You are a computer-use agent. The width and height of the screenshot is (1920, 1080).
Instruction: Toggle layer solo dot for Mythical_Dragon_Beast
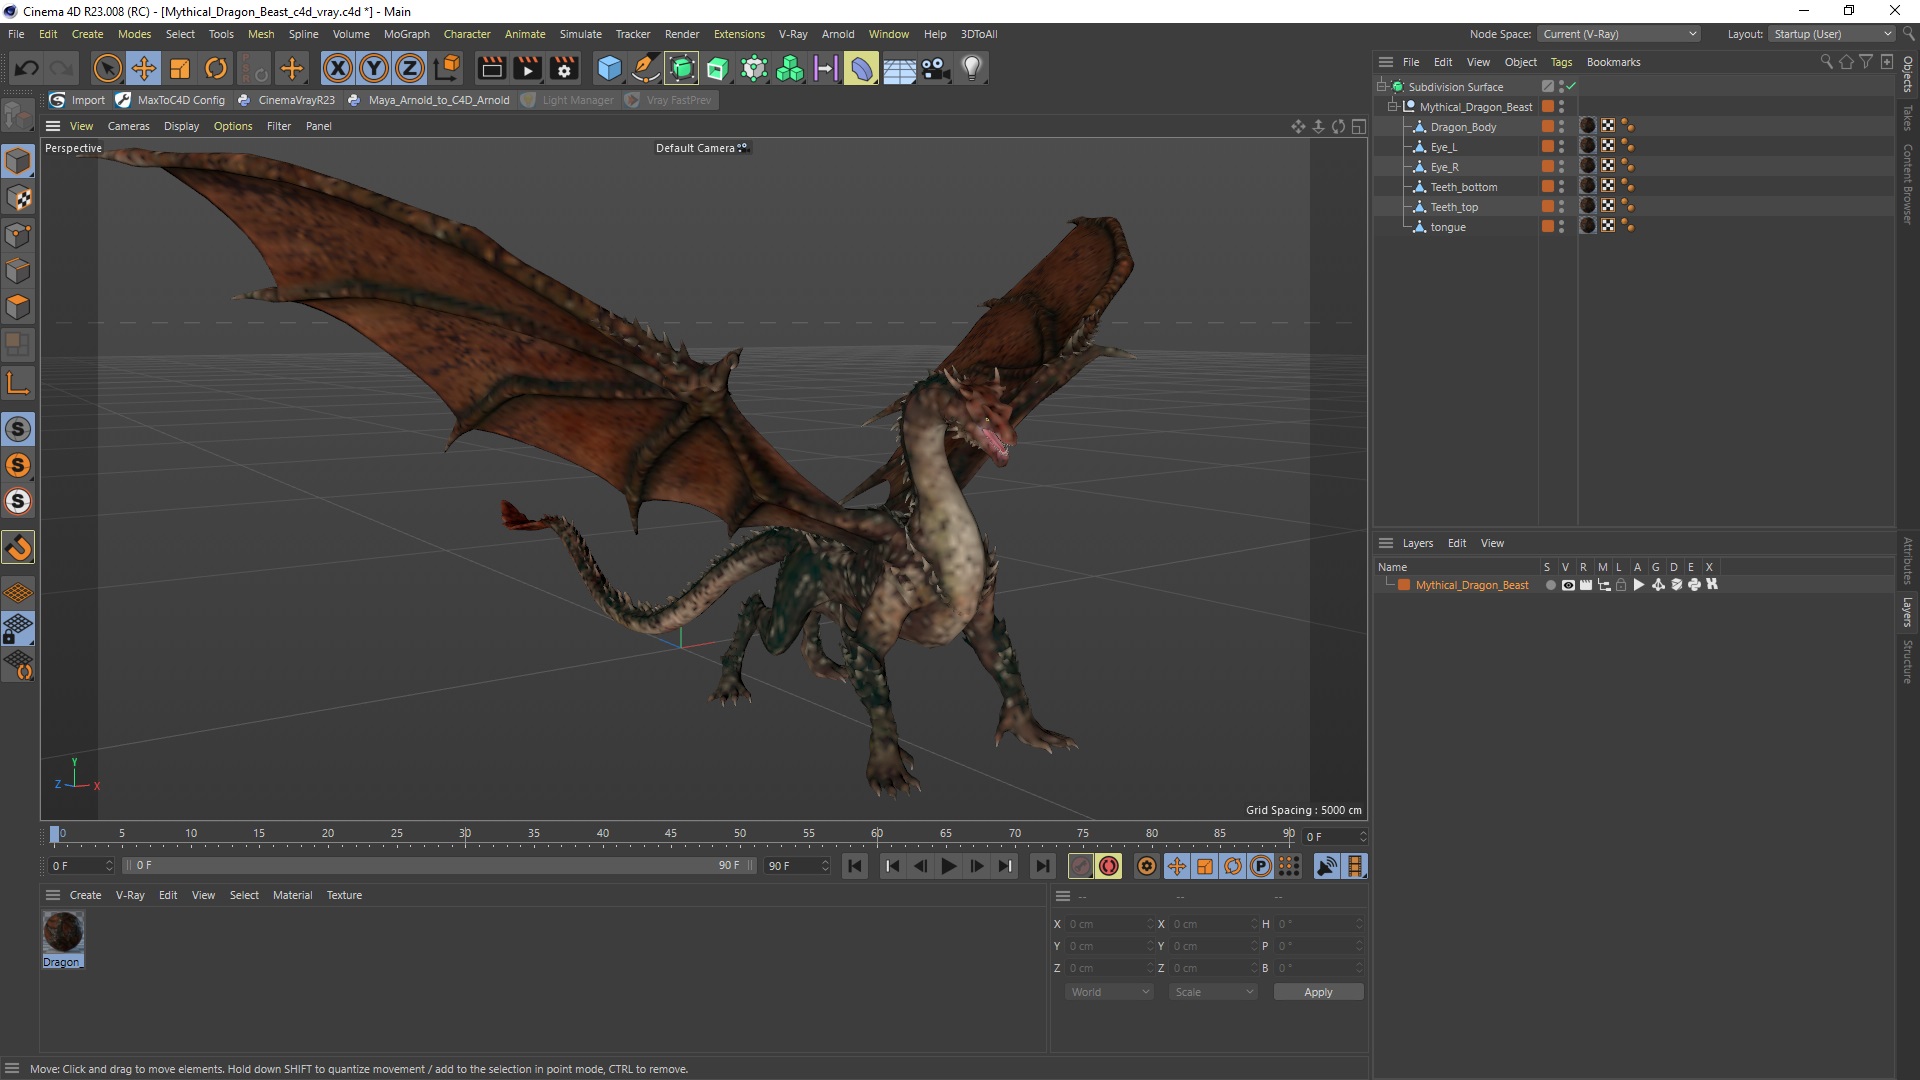pyautogui.click(x=1550, y=585)
